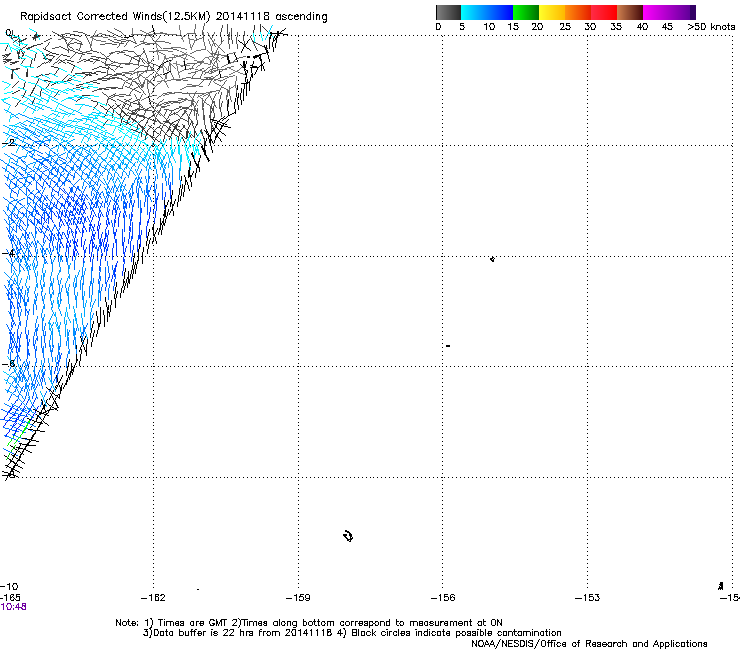Image resolution: width=740 pixels, height=650 pixels.
Task: Click the '-4' latitude axis label
Action: 9,253
